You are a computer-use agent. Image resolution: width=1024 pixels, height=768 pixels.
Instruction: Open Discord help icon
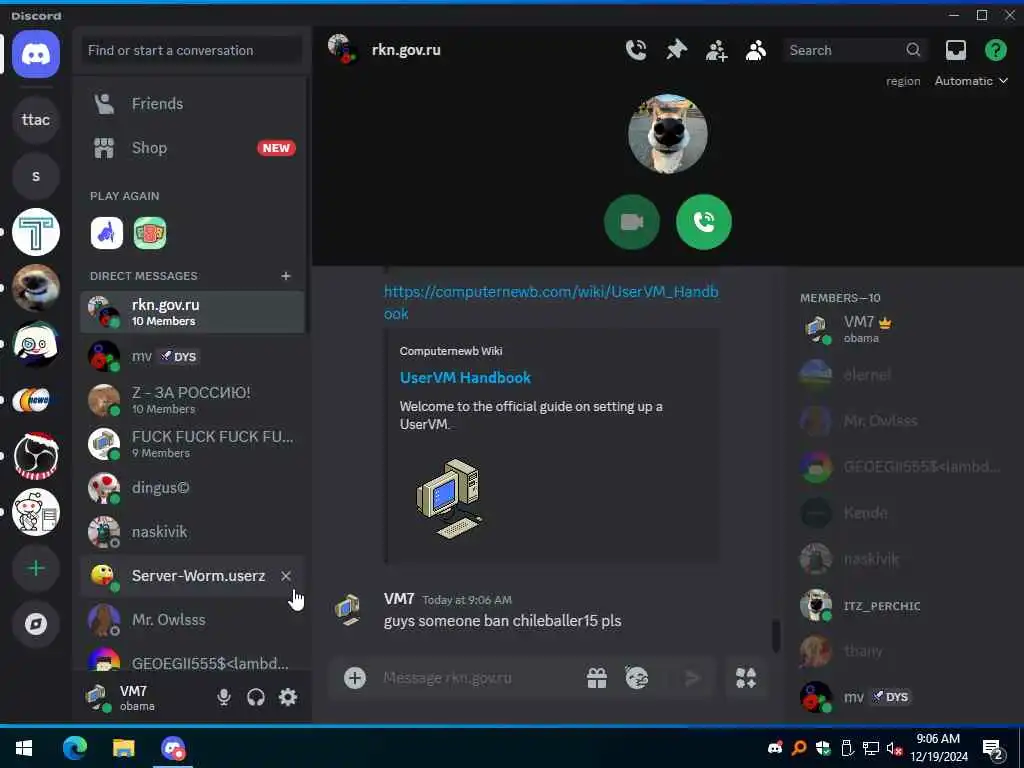(995, 50)
